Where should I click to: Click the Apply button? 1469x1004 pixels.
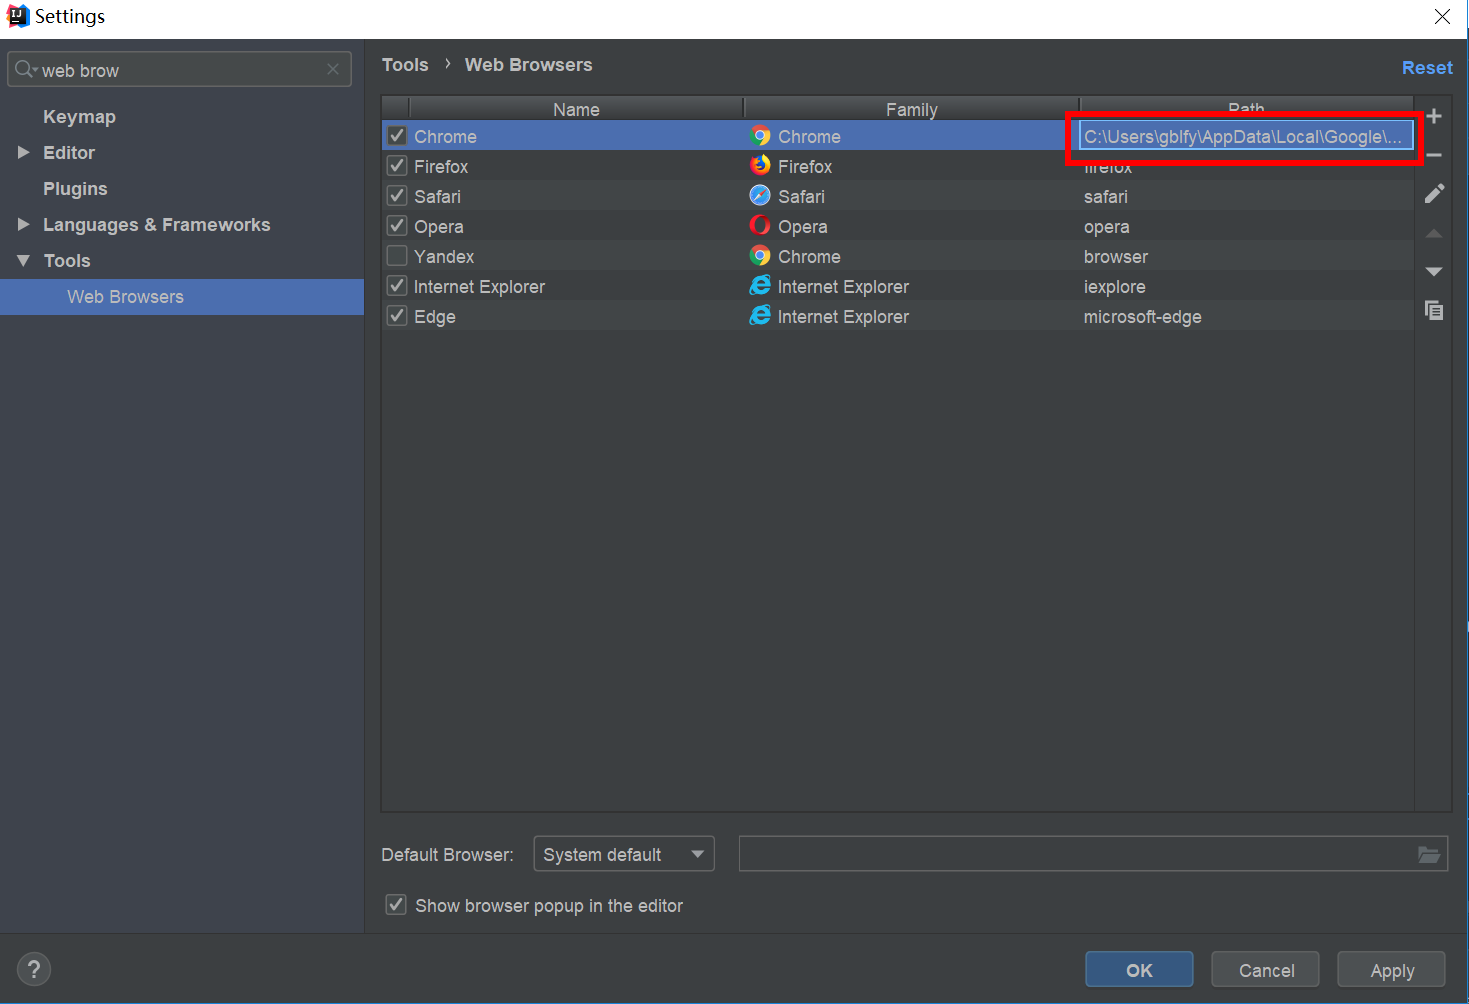(1391, 970)
